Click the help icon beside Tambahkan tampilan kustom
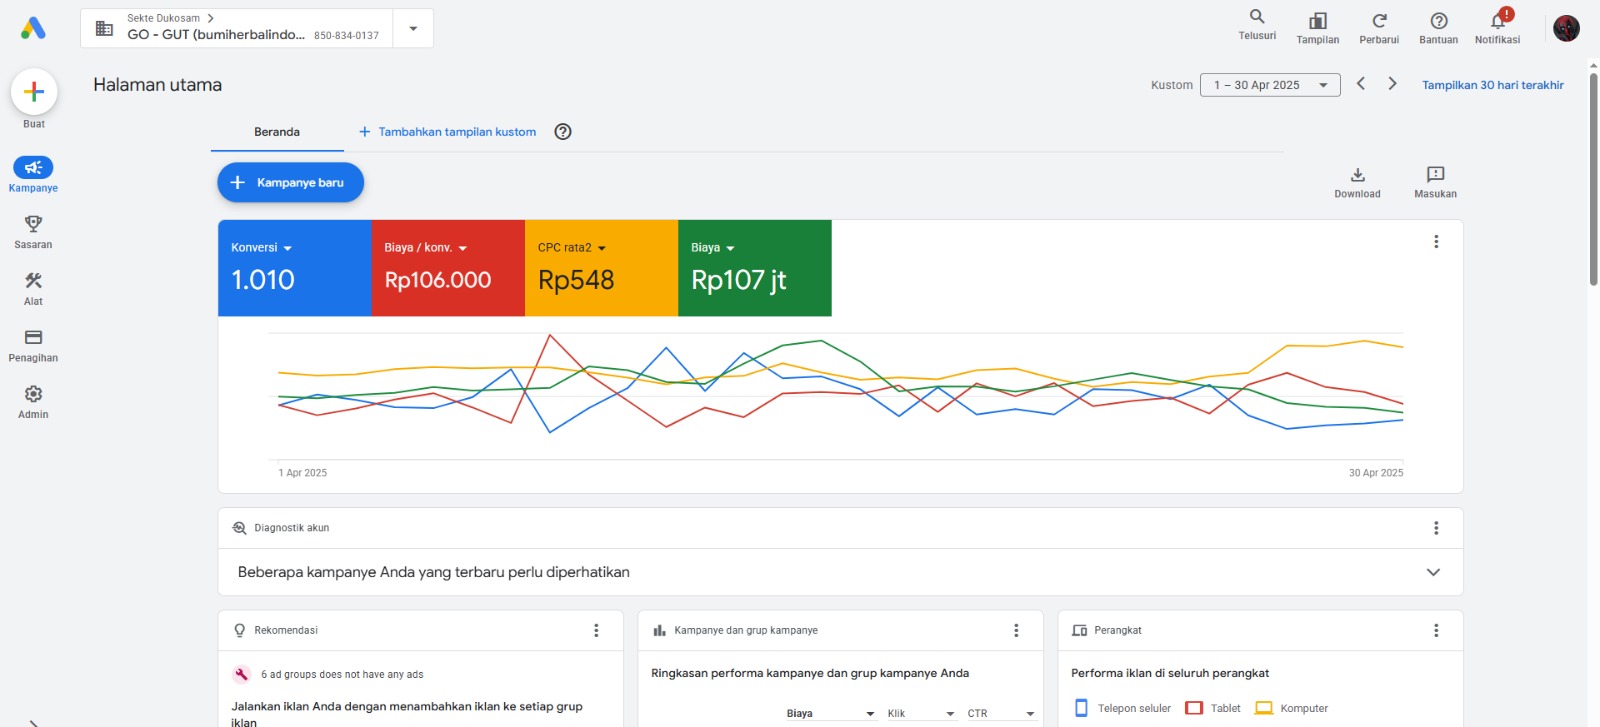 [x=563, y=132]
